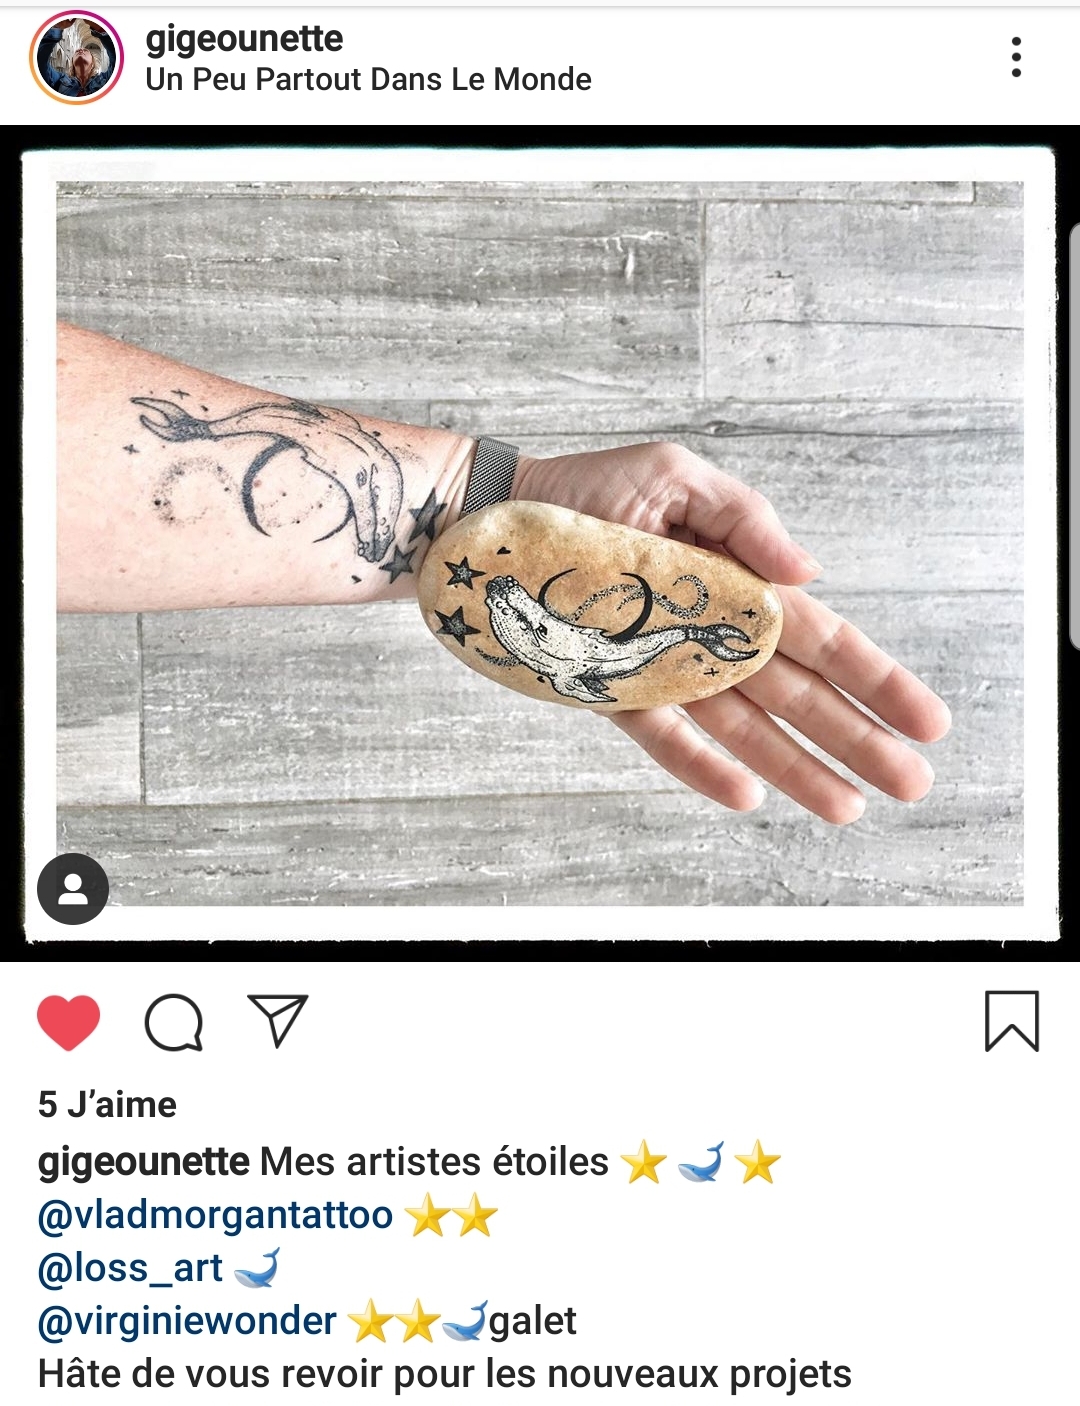Open location Un Peu Partout Dans Le Monde
The height and width of the screenshot is (1406, 1080).
(x=368, y=79)
